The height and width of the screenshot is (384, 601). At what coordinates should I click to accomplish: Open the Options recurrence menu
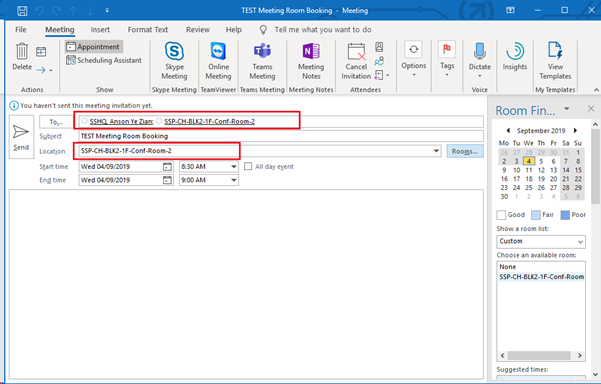tap(414, 58)
